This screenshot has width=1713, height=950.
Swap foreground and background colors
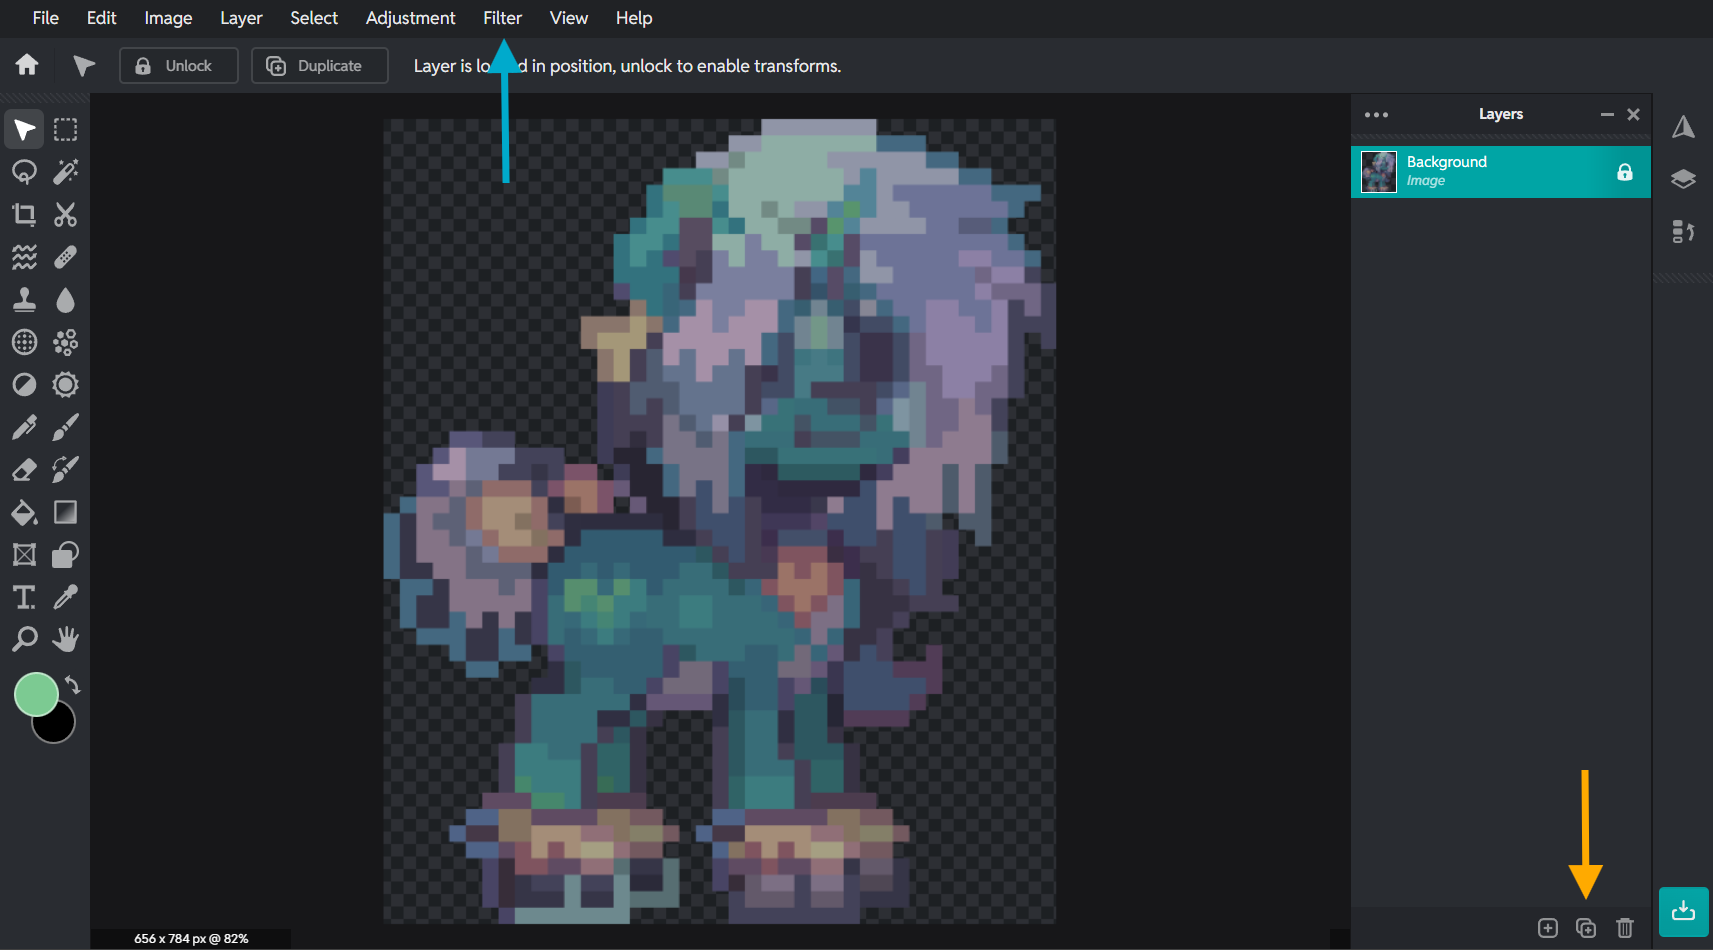tap(73, 685)
